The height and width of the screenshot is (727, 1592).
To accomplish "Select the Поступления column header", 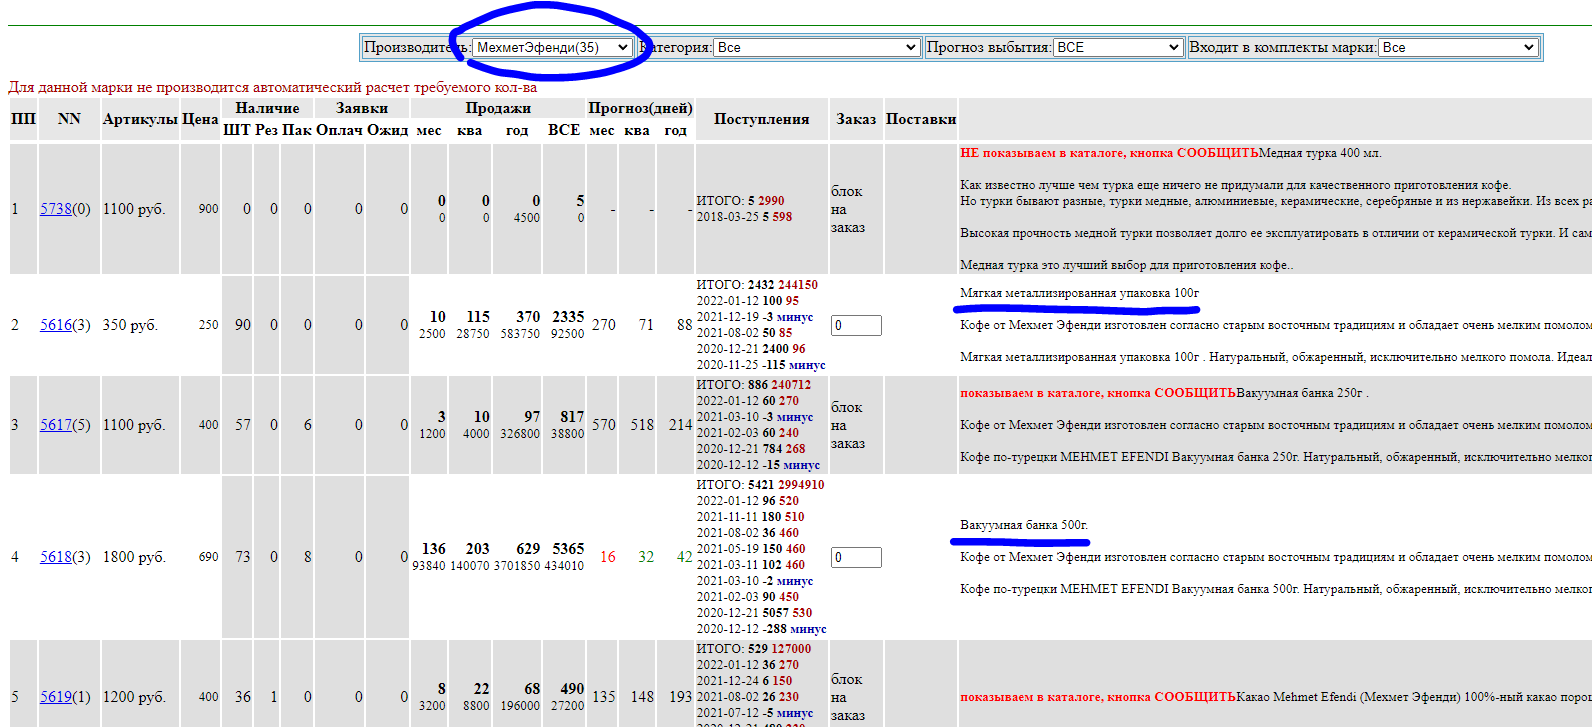I will tap(761, 119).
